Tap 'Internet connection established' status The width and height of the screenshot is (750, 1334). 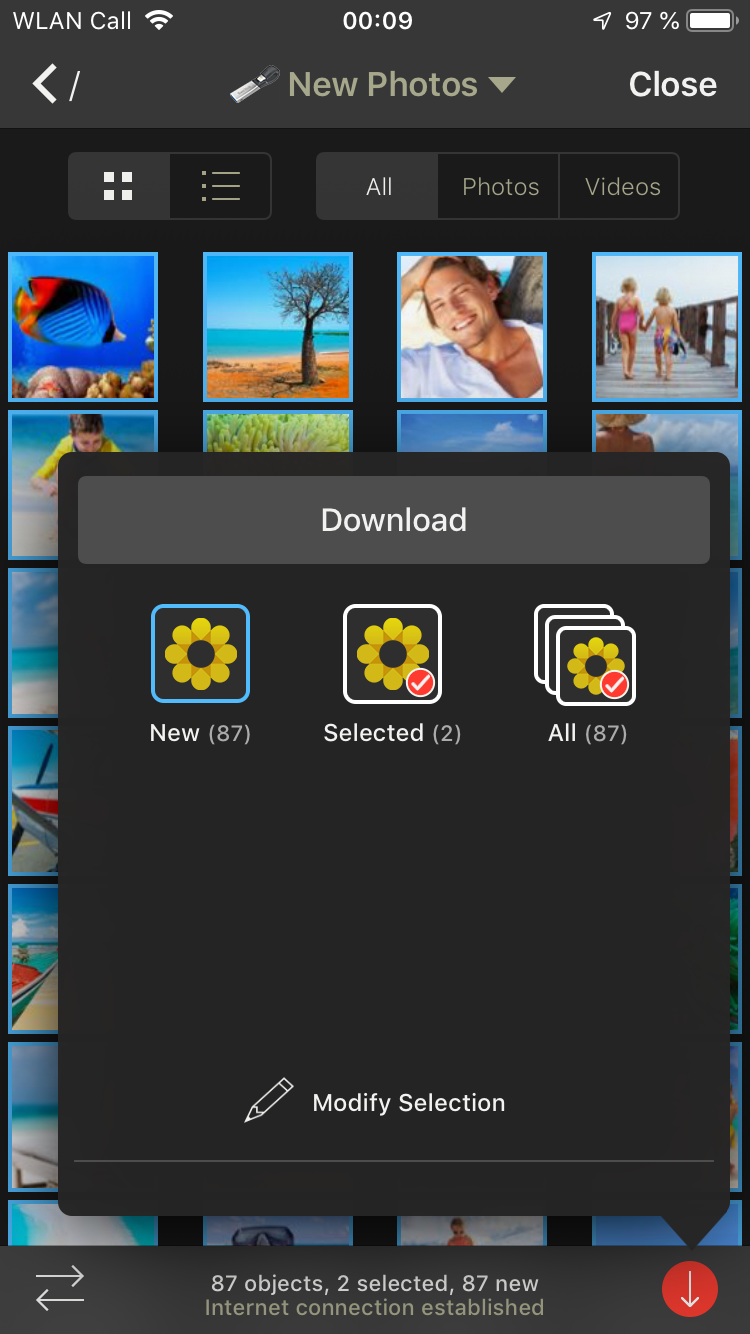pyautogui.click(x=375, y=1308)
